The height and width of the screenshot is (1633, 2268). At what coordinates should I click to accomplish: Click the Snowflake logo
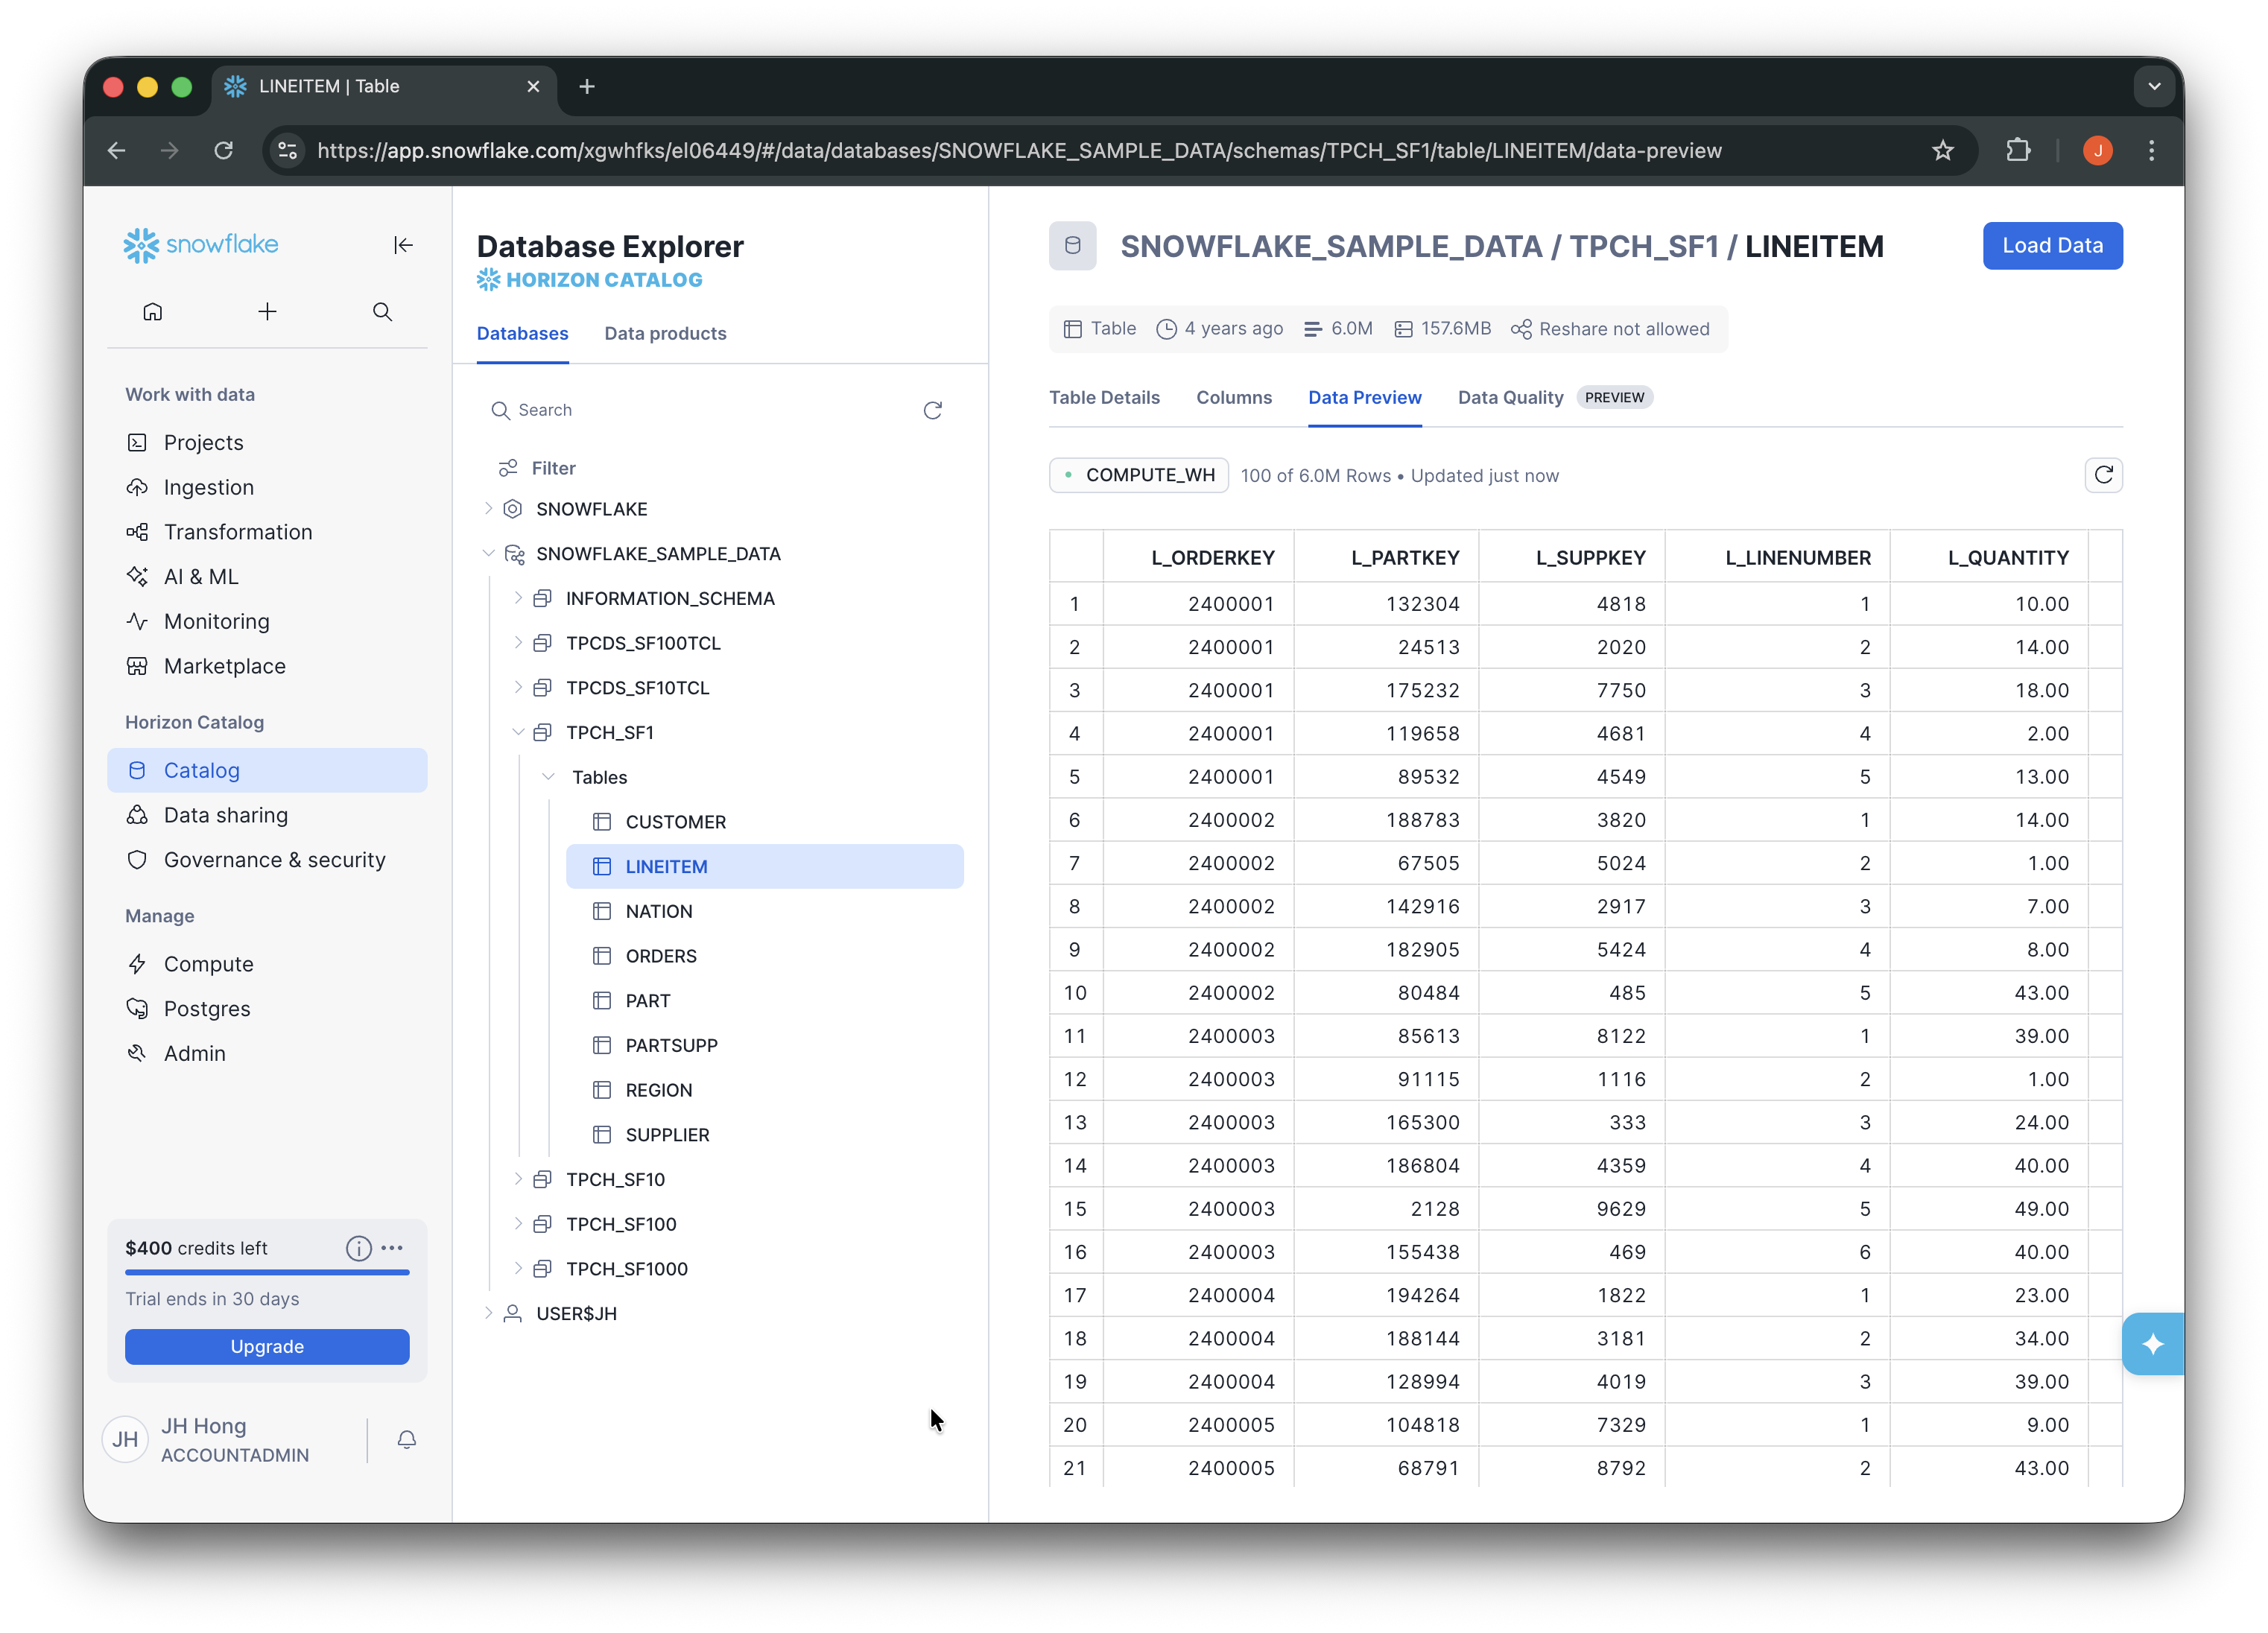tap(201, 245)
